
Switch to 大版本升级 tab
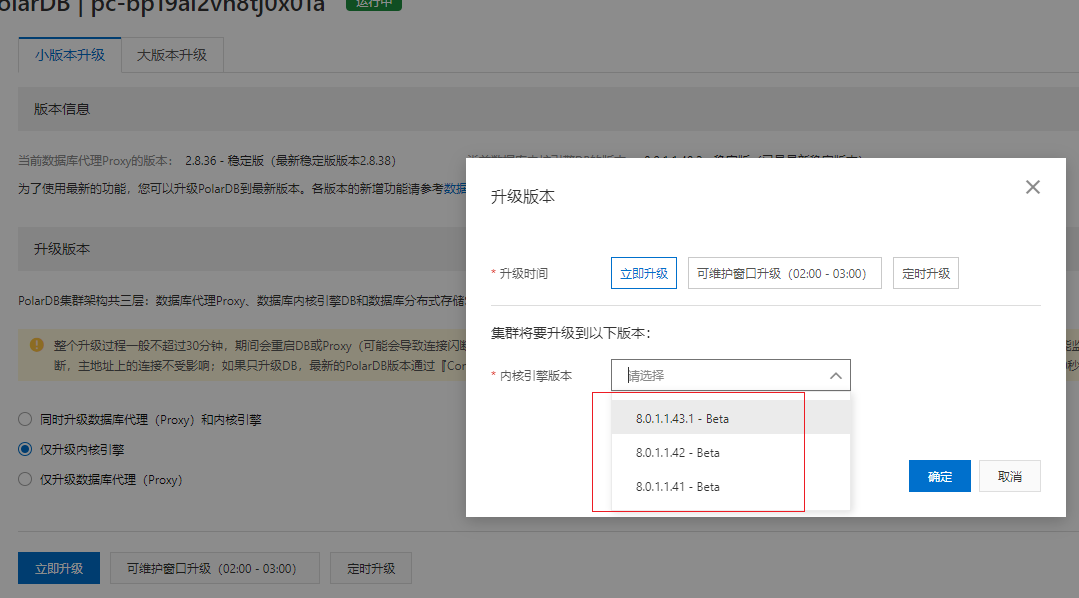(x=172, y=55)
